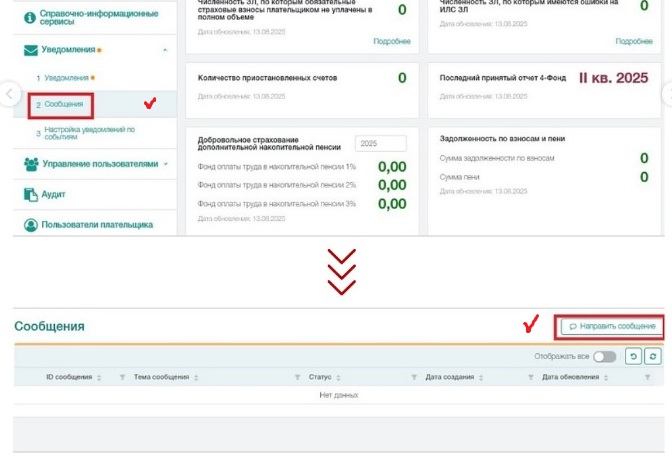
Task: Click the first Подробнее link at top
Action: pyautogui.click(x=391, y=41)
